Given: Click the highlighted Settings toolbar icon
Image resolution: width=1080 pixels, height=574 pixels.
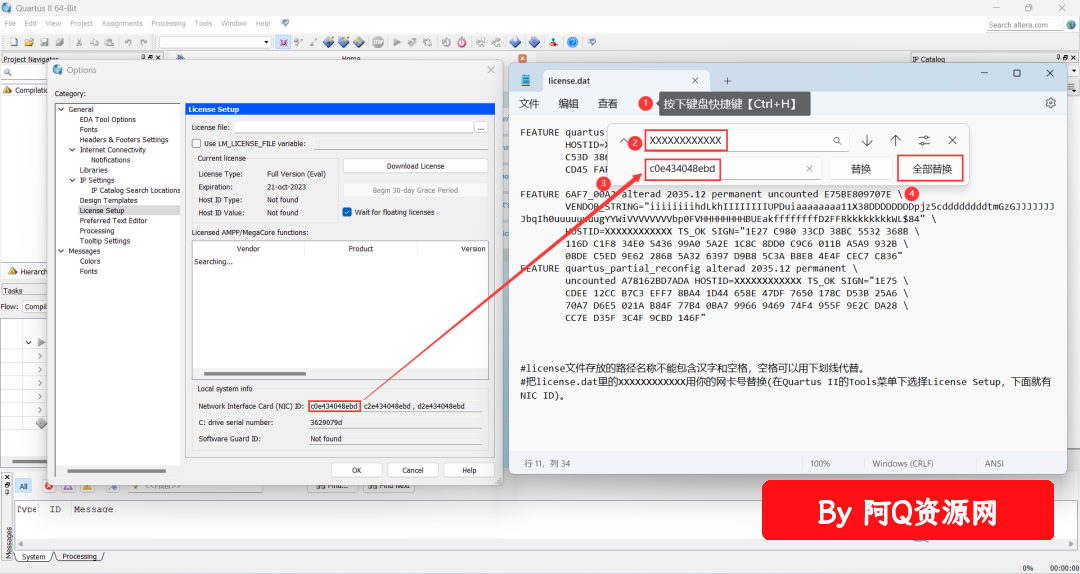Looking at the screenshot, I should point(283,42).
